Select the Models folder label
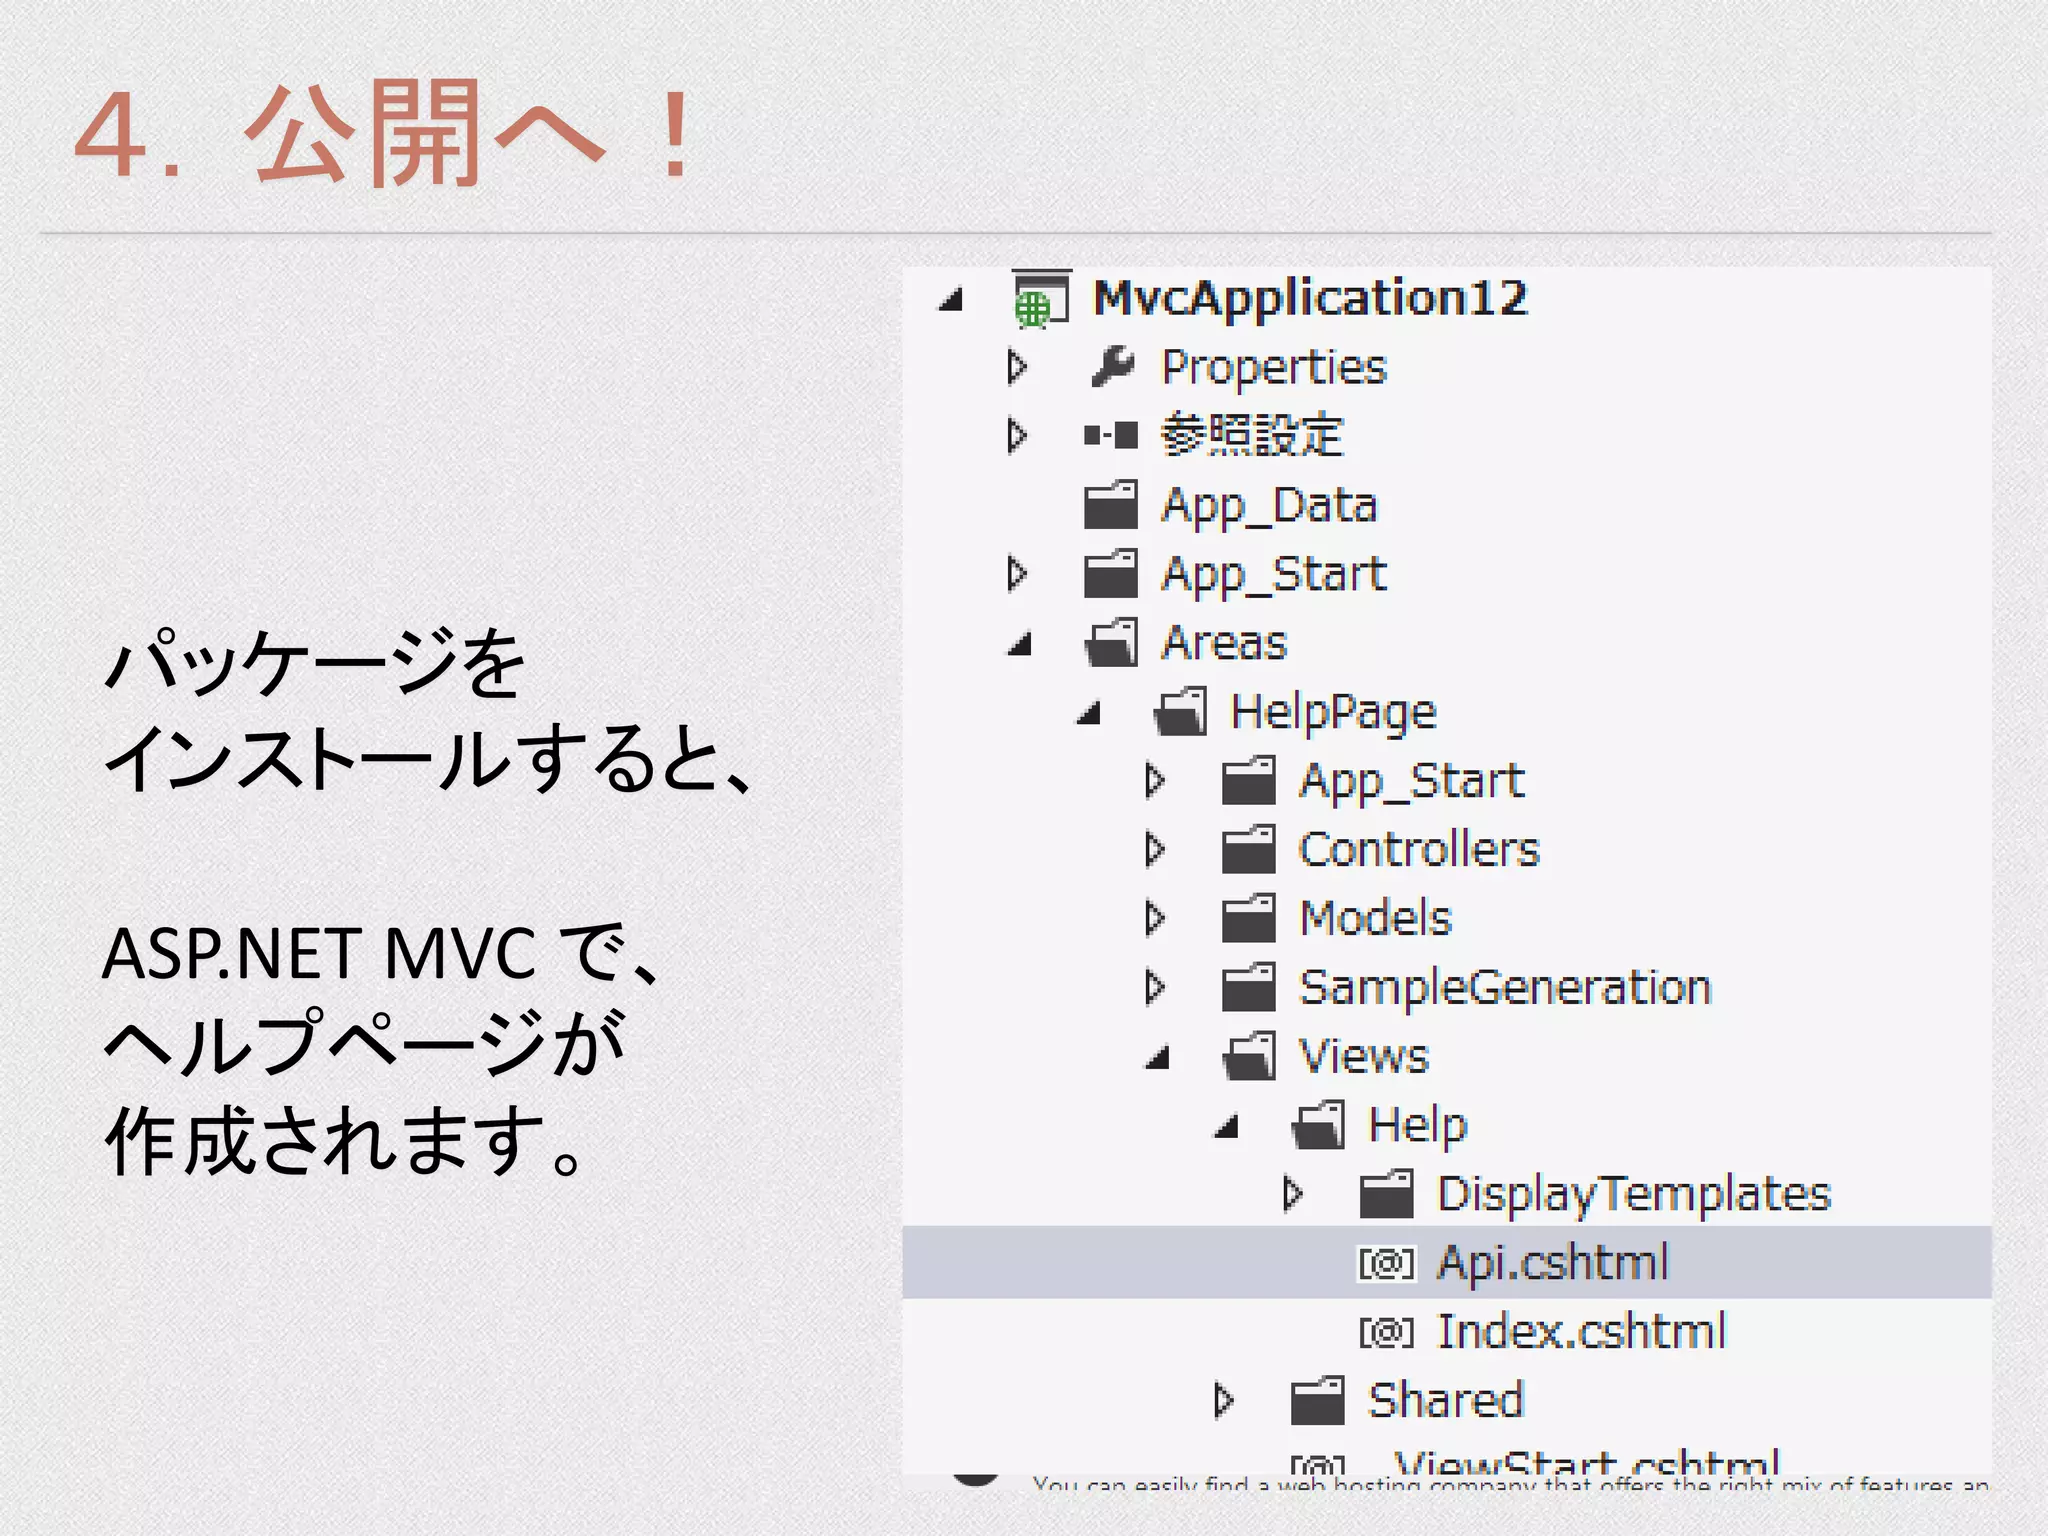 pos(1375,919)
